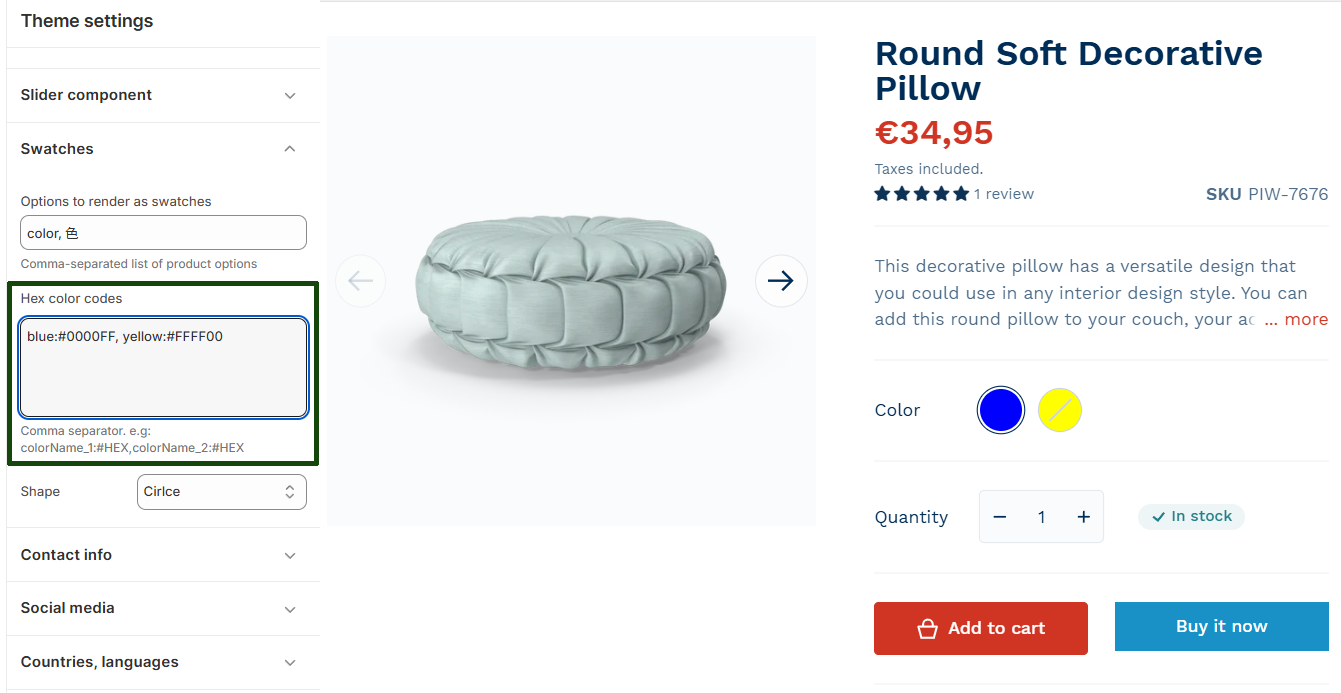Select the blue color swatch
The height and width of the screenshot is (693, 1341).
click(x=1001, y=410)
